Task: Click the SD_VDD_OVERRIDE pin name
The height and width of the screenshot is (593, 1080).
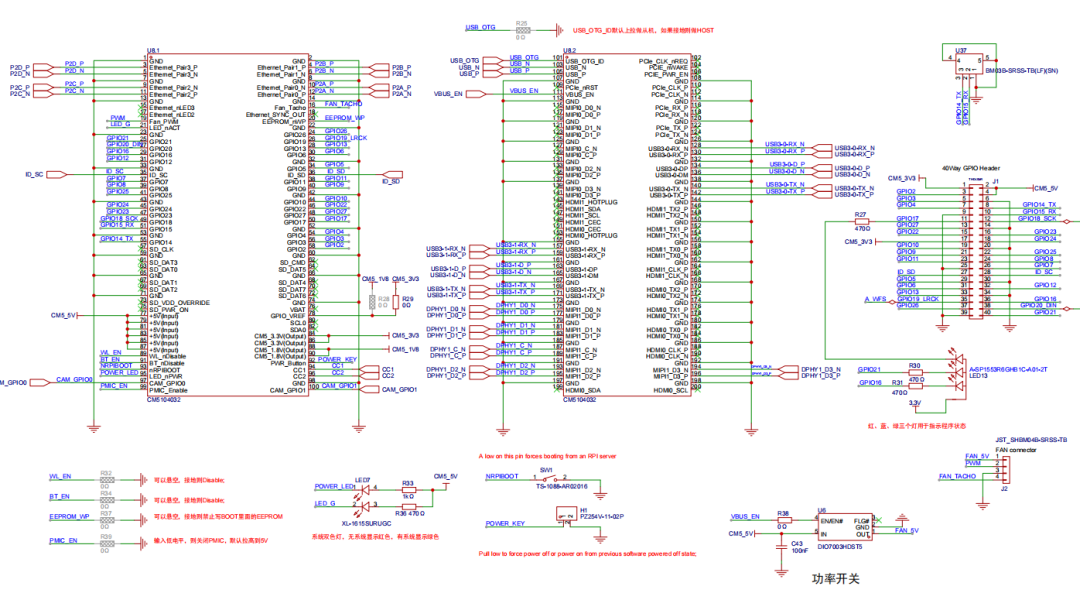Action: [179, 302]
